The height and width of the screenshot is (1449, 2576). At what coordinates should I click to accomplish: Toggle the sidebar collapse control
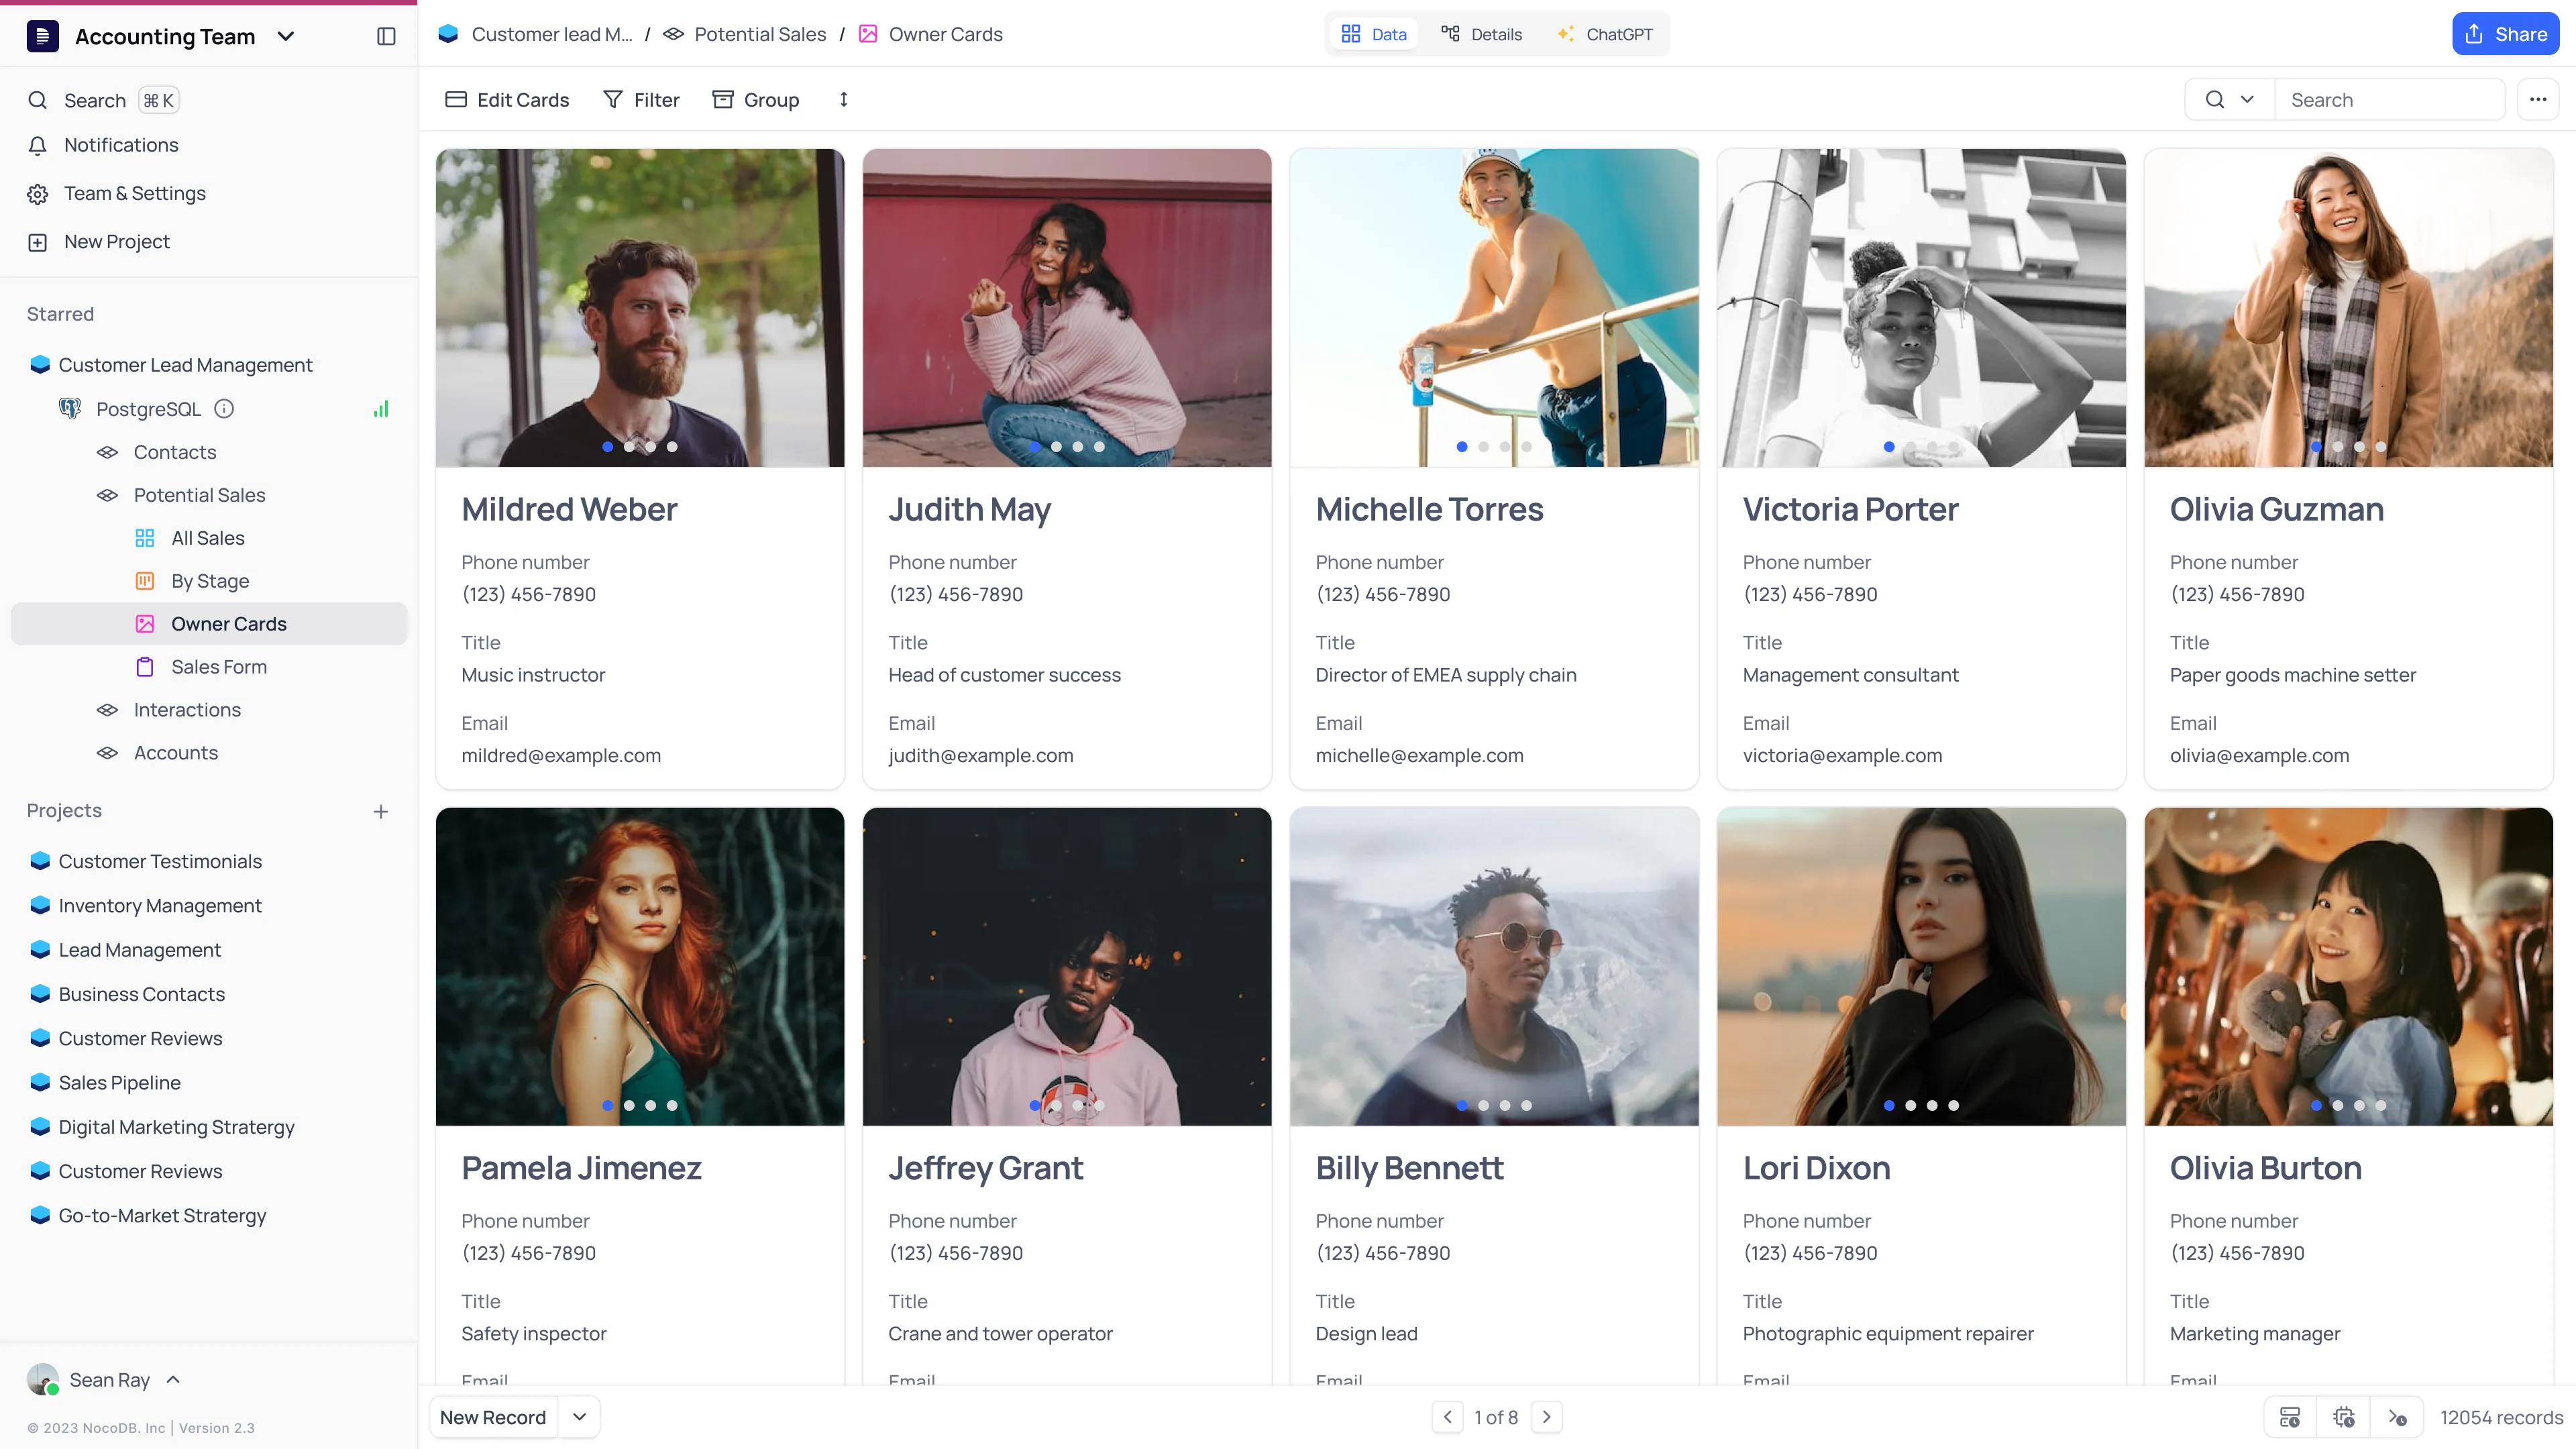coord(385,35)
